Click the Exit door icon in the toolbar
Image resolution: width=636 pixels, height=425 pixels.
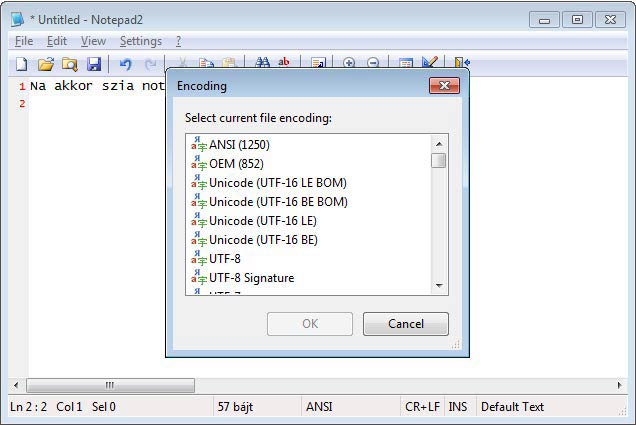[x=462, y=62]
